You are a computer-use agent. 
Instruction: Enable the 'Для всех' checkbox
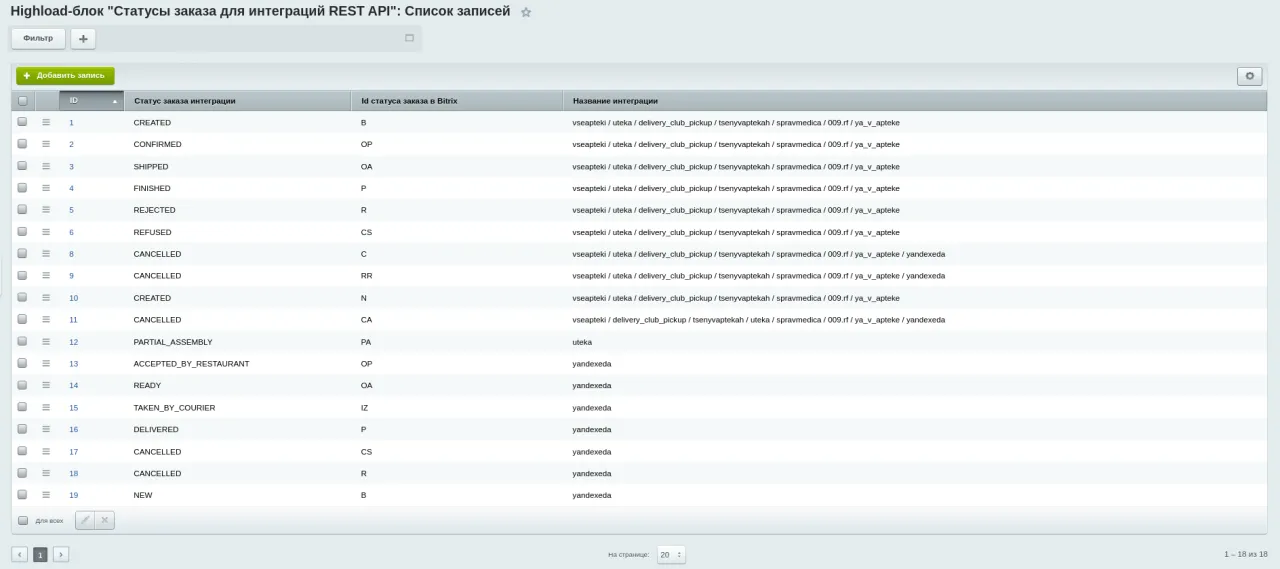(23, 520)
